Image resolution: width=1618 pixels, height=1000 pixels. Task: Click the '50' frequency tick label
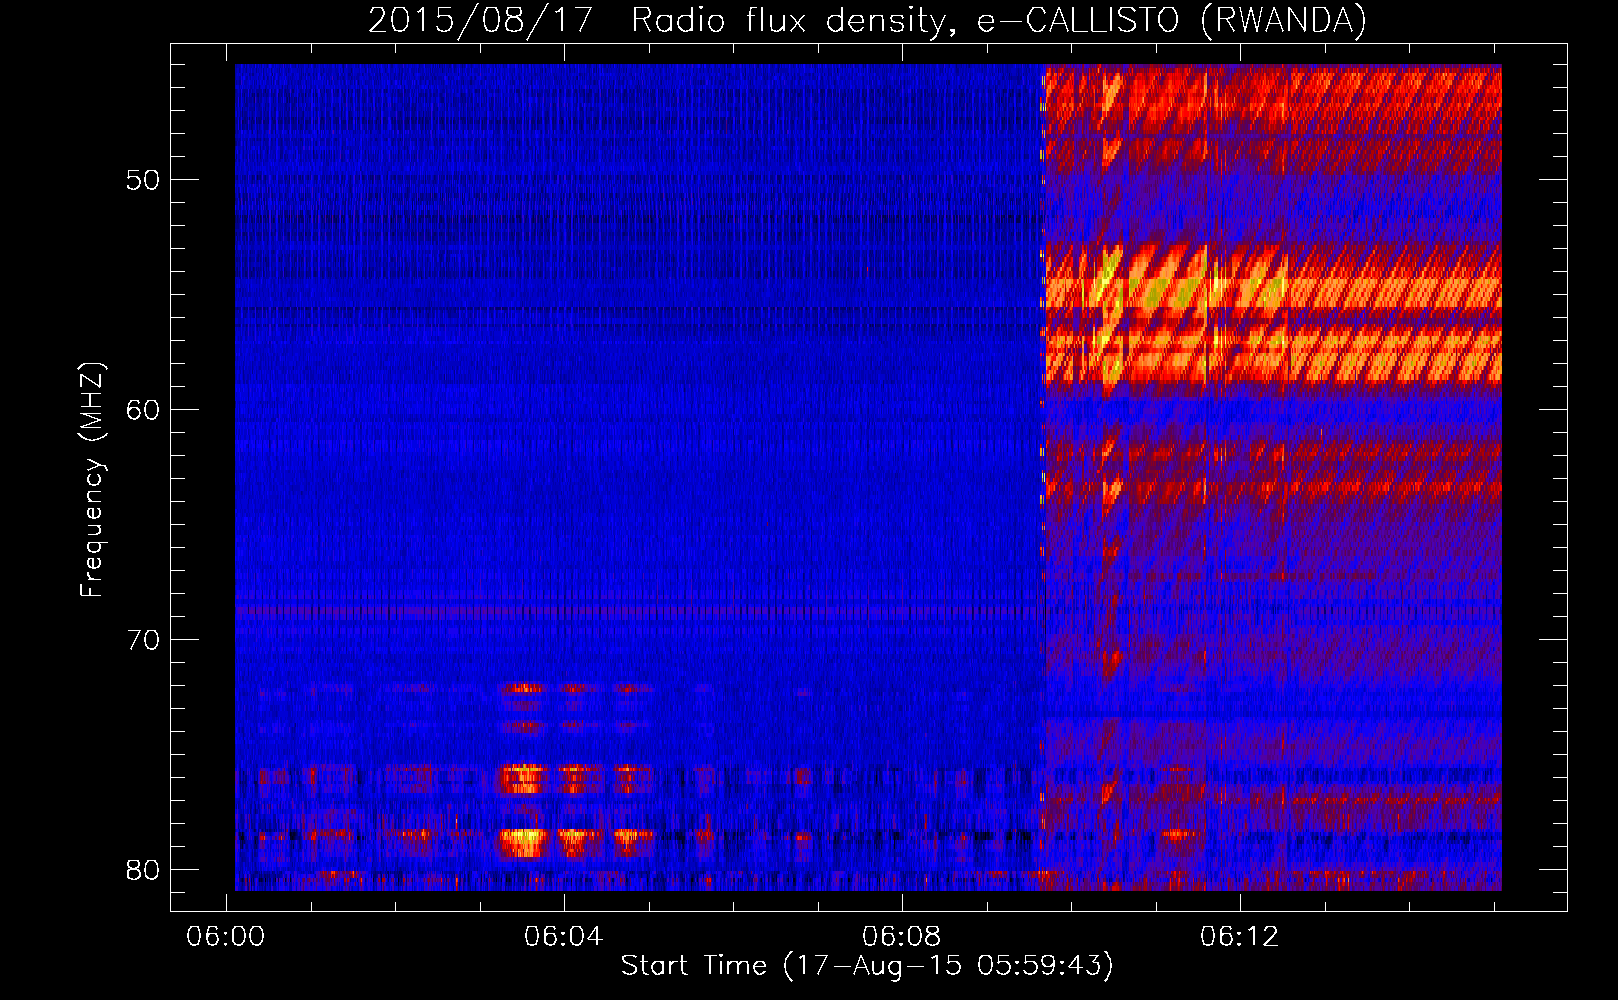coord(143,181)
